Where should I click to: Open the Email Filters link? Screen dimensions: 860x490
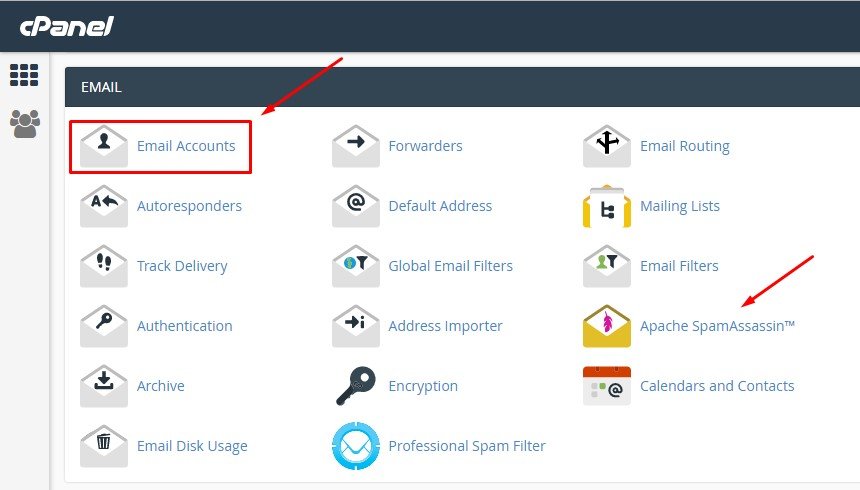coord(680,266)
